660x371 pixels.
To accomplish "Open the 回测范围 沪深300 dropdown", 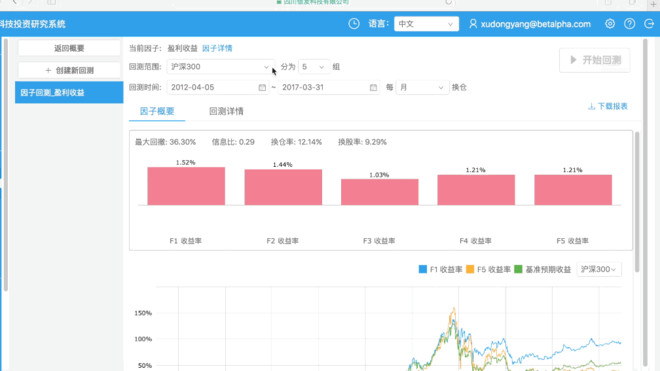I will point(220,67).
